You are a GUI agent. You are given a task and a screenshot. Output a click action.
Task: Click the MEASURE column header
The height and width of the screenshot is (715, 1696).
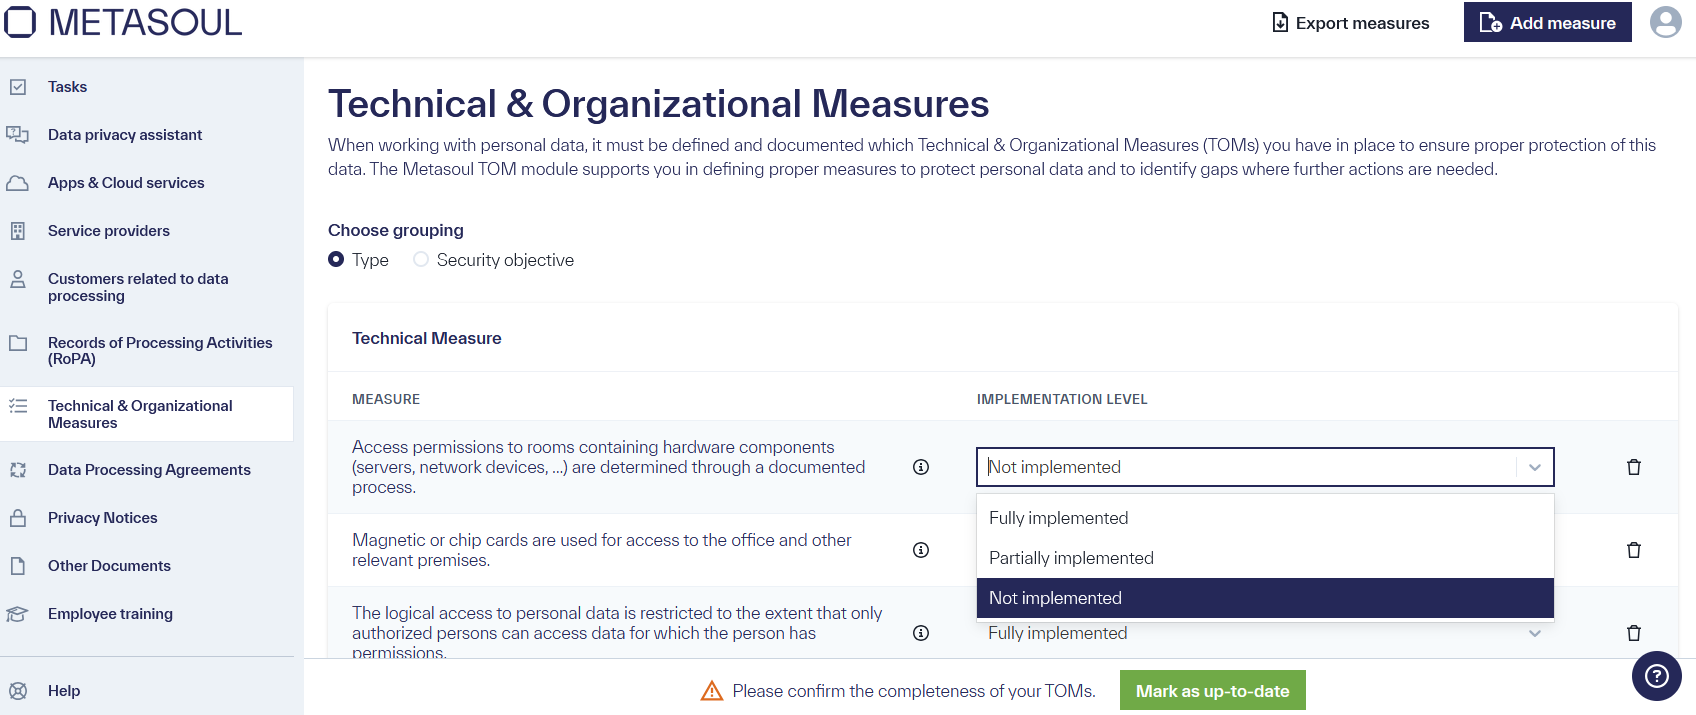click(386, 399)
